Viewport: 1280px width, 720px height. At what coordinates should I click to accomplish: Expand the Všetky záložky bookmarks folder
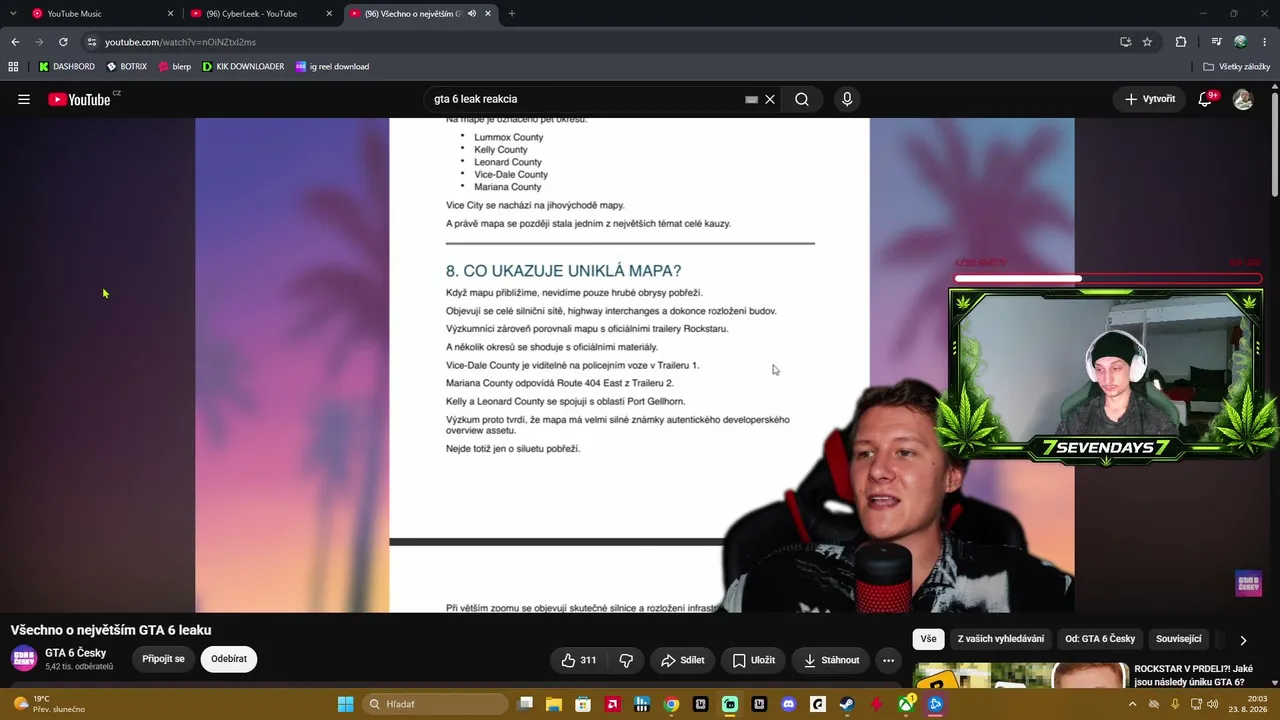pyautogui.click(x=1236, y=67)
